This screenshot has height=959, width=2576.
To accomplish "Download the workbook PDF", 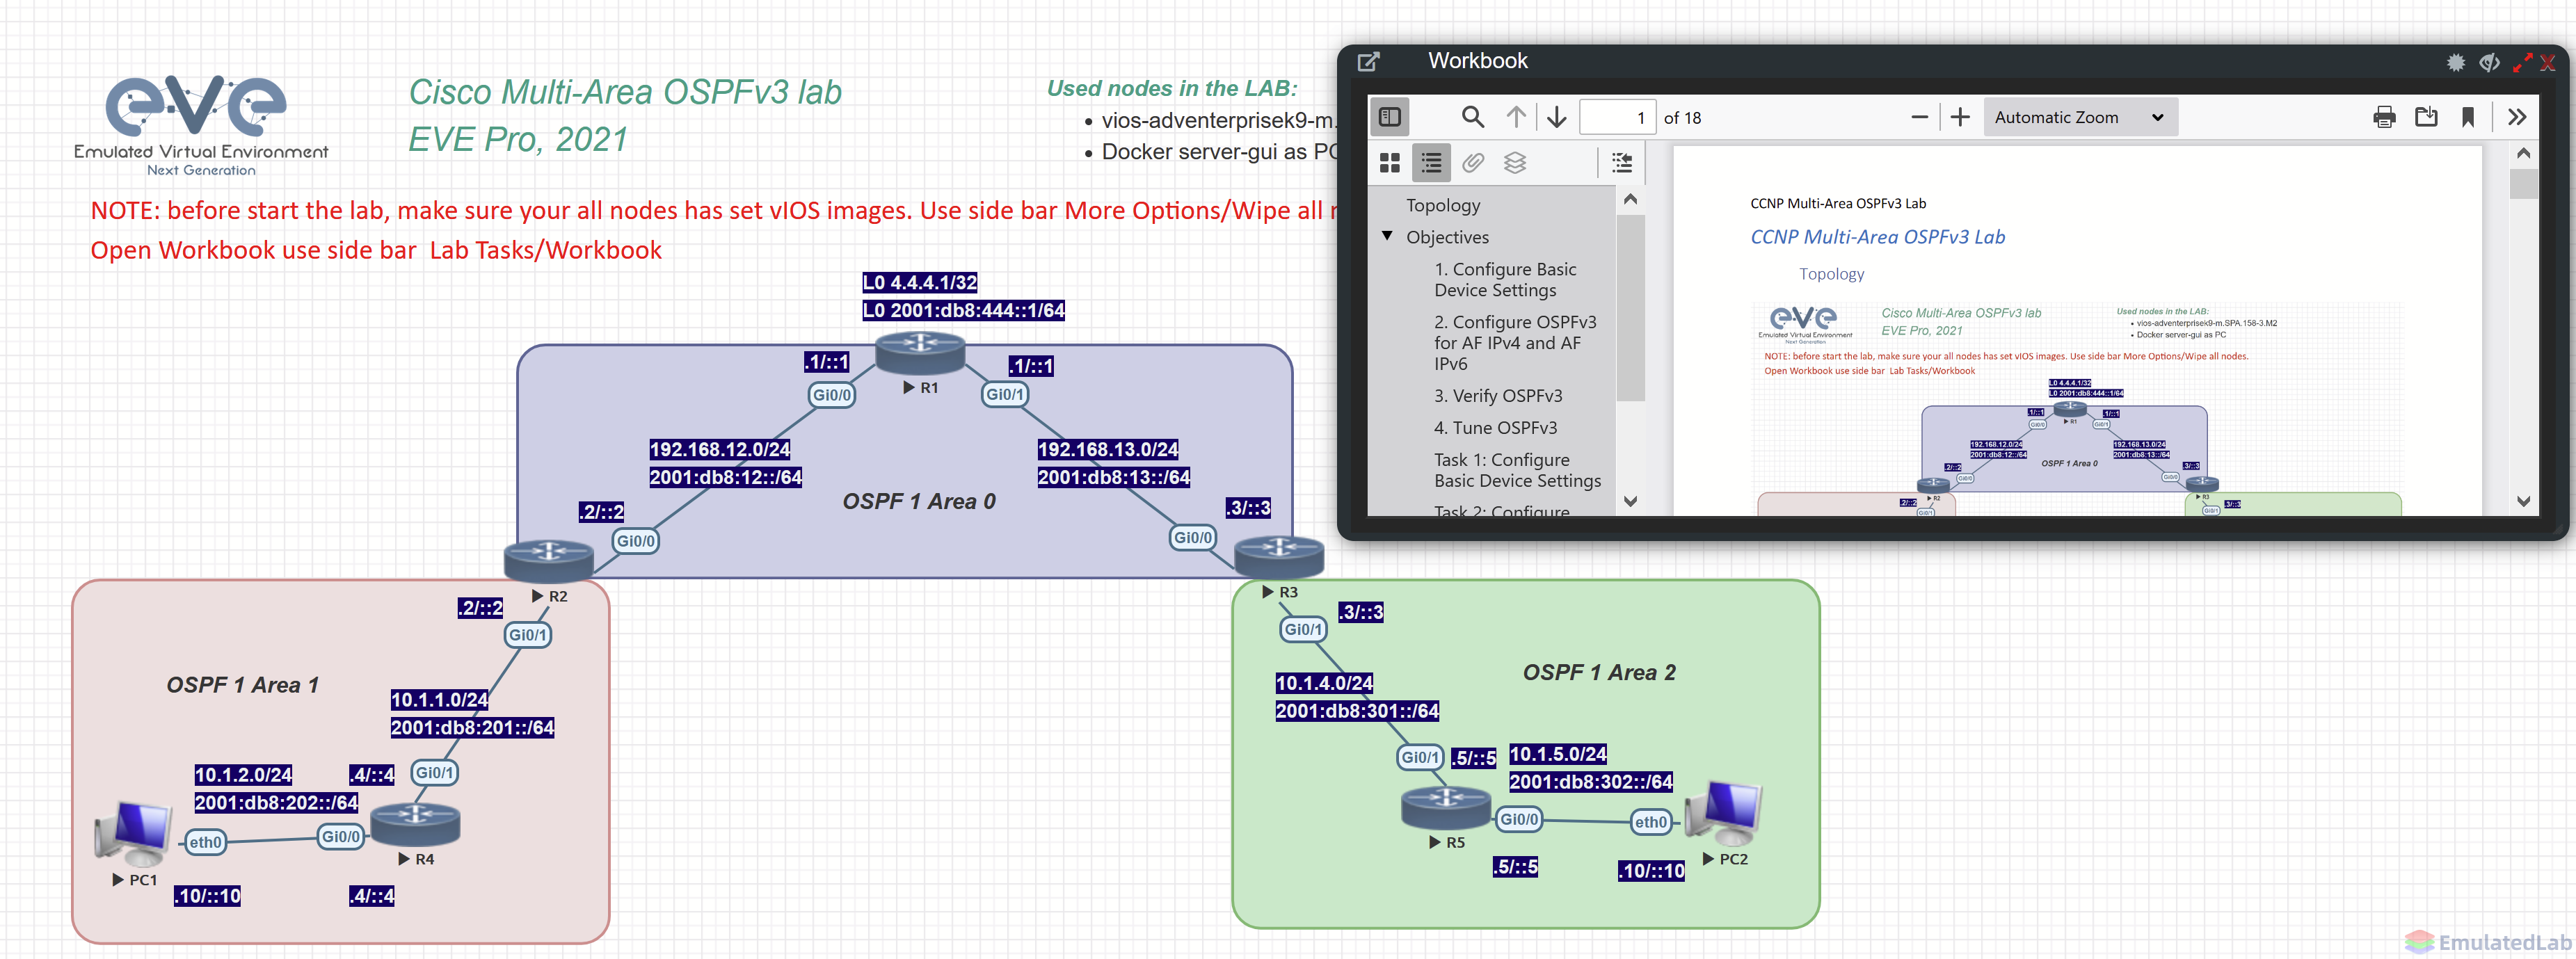I will pos(2426,117).
